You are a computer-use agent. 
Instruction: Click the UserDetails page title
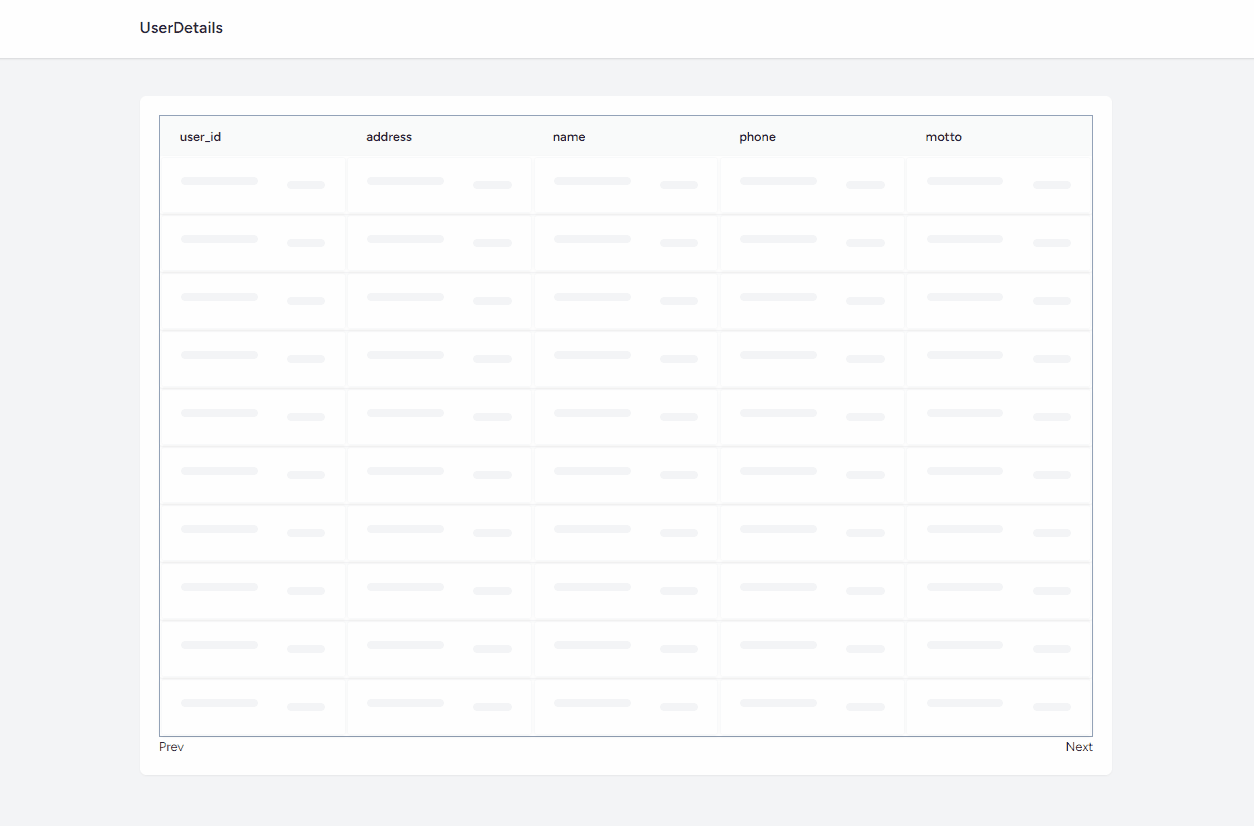click(181, 28)
